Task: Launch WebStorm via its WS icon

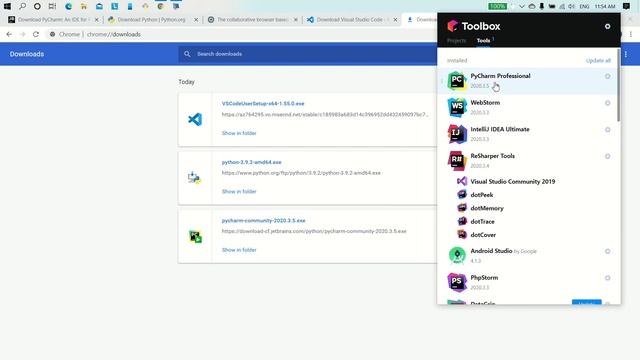Action: 457,107
